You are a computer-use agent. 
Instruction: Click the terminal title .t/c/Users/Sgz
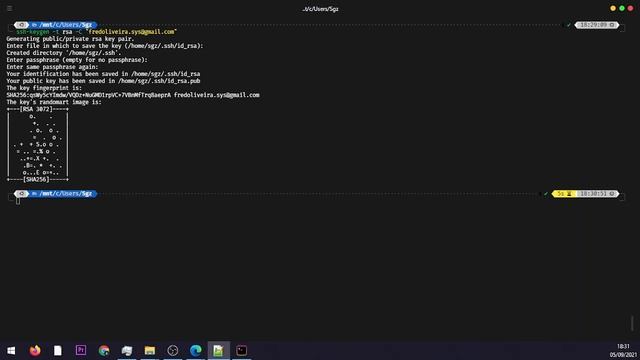(x=320, y=9)
